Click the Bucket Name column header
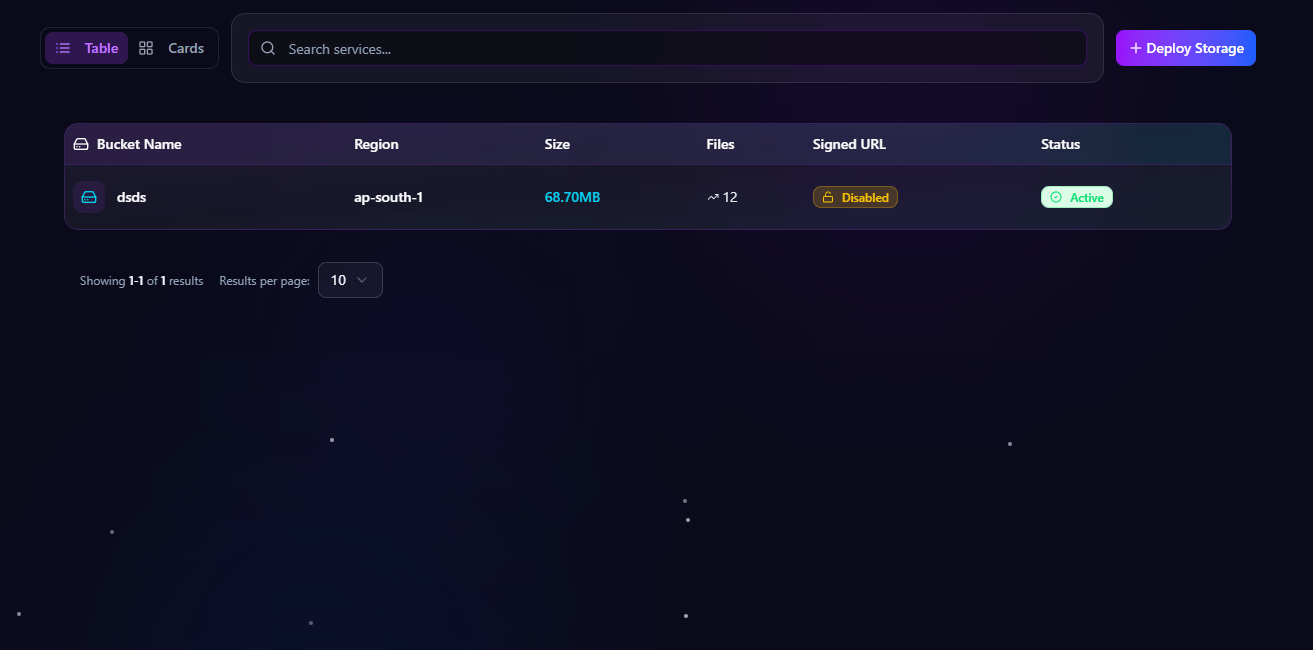The image size is (1313, 650). 139,144
